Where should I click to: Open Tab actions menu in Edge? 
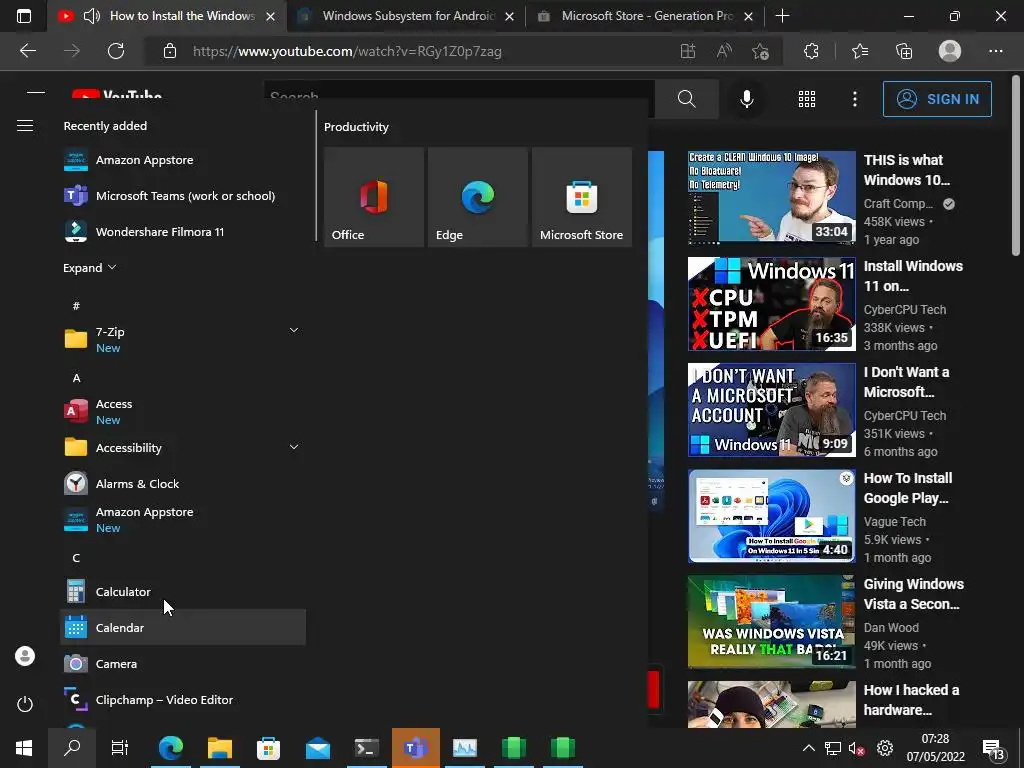(x=24, y=16)
